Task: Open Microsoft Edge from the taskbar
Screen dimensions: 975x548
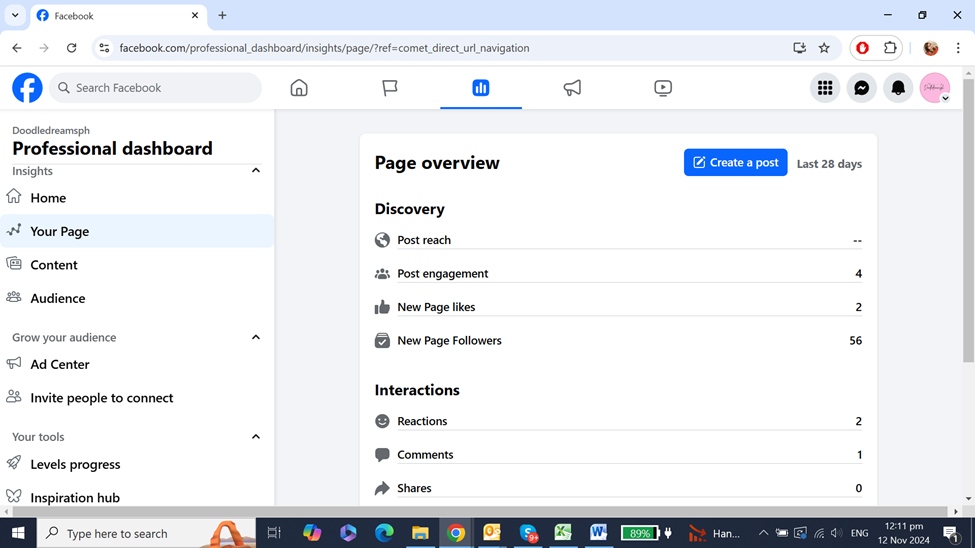Action: pyautogui.click(x=384, y=533)
